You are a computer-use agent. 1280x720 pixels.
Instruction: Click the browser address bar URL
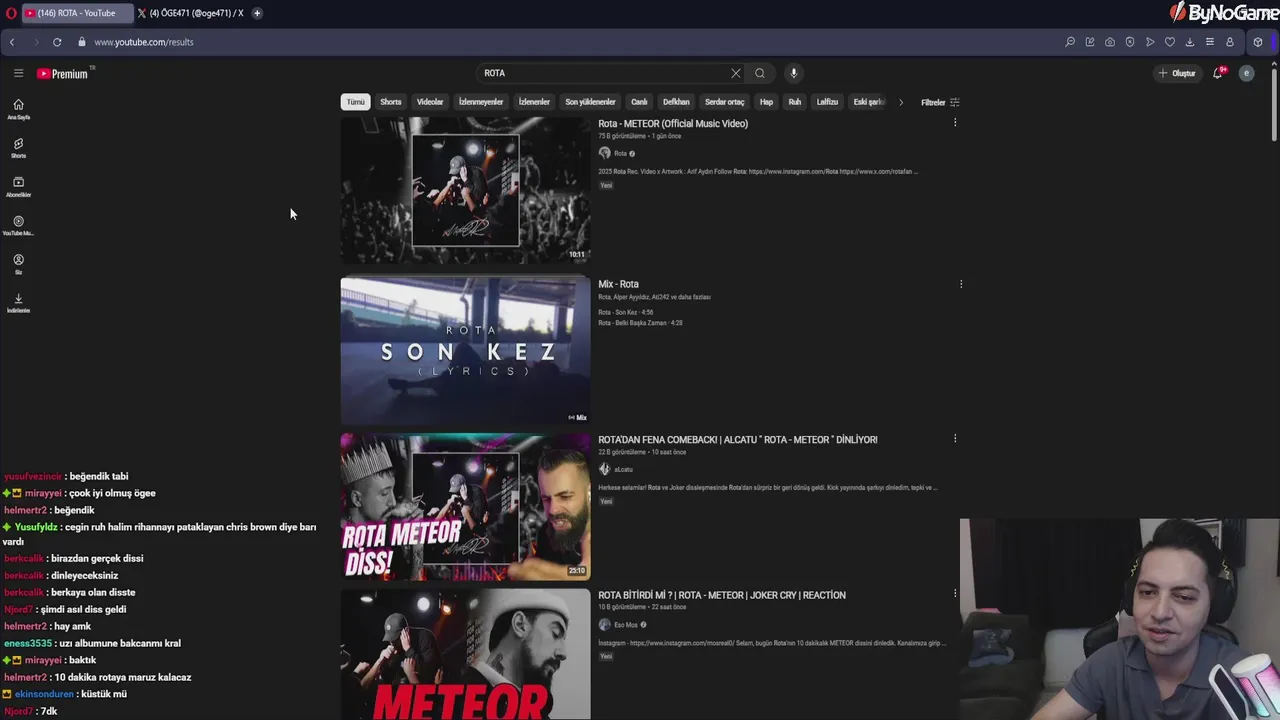[144, 42]
